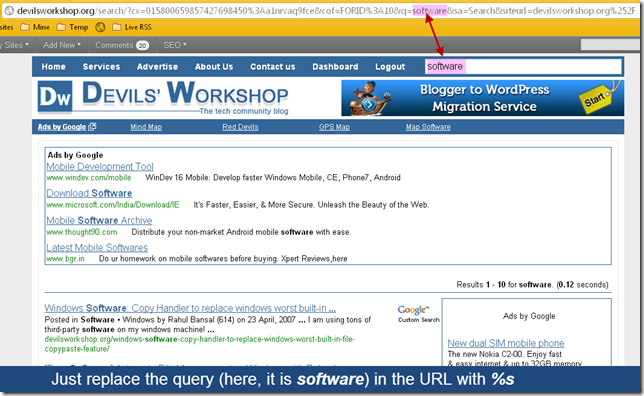The height and width of the screenshot is (396, 644).
Task: Click the address bar URL
Action: click(326, 10)
